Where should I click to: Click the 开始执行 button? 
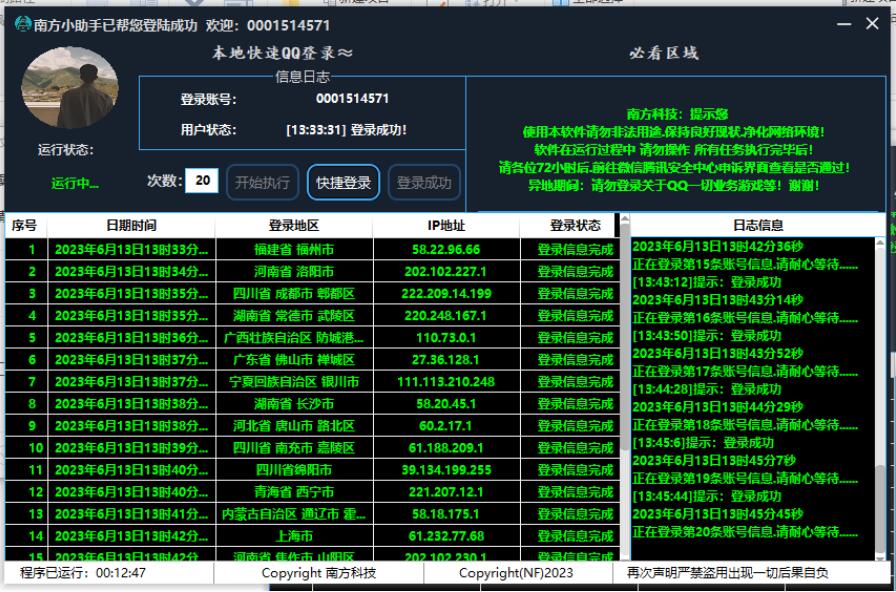pos(262,182)
